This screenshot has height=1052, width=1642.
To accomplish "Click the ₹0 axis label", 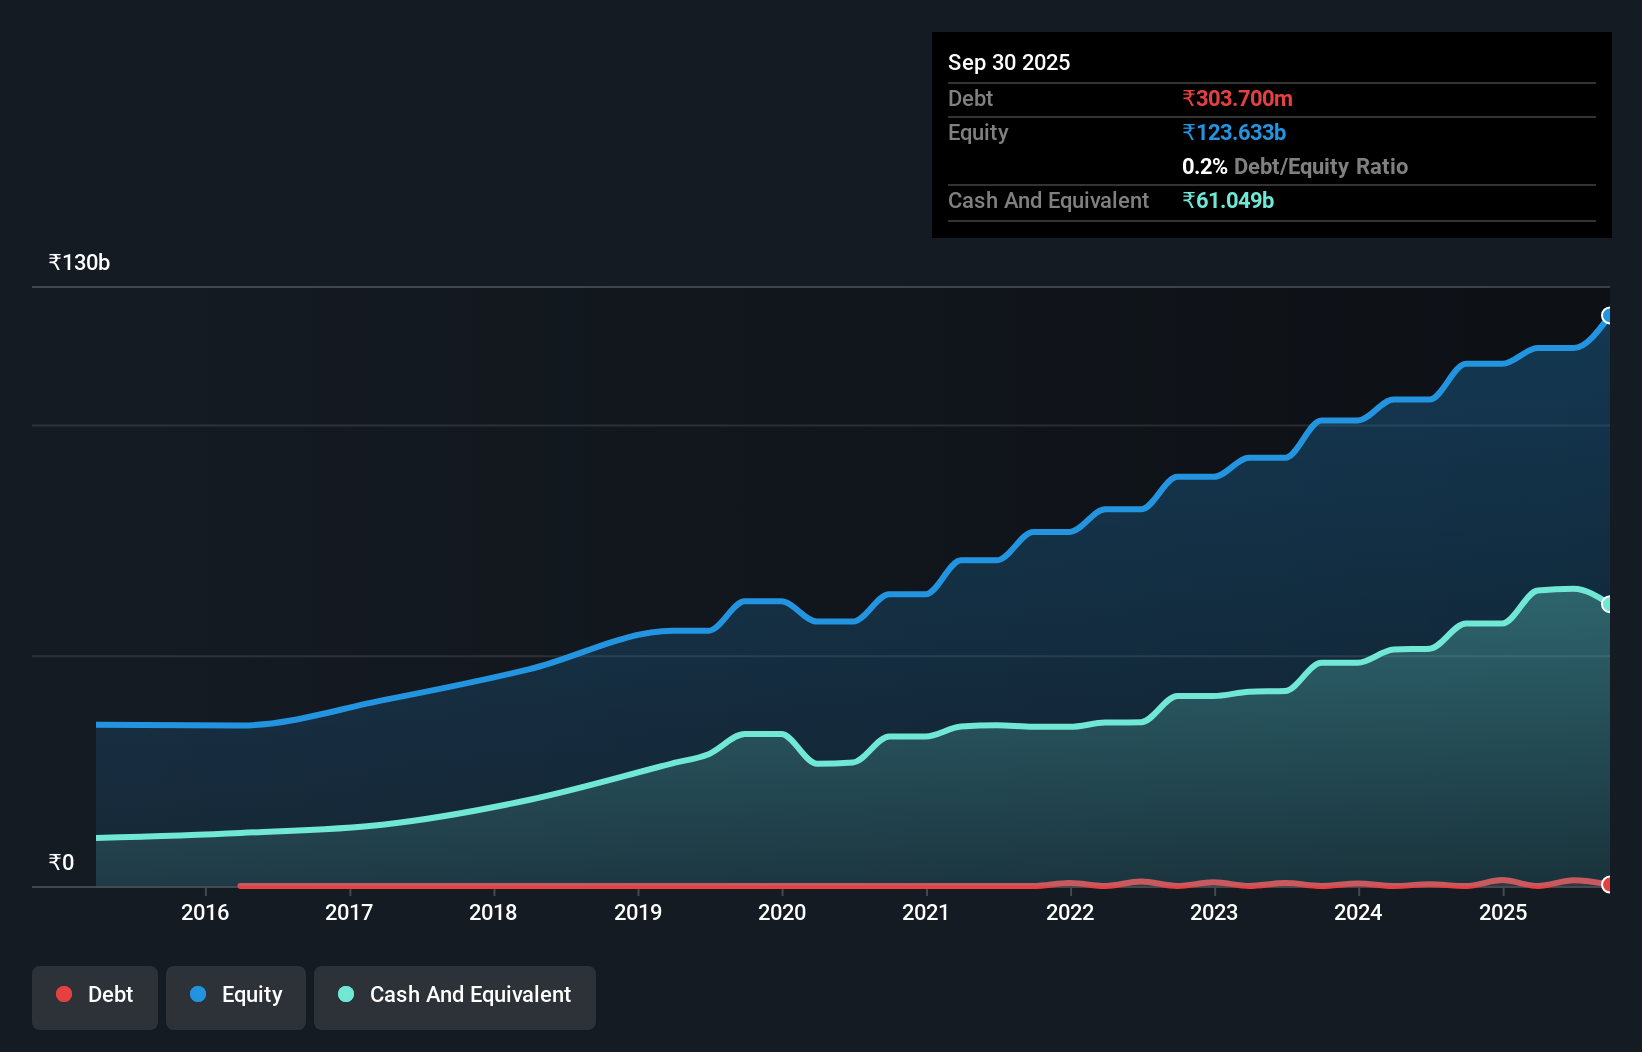I will pyautogui.click(x=60, y=861).
